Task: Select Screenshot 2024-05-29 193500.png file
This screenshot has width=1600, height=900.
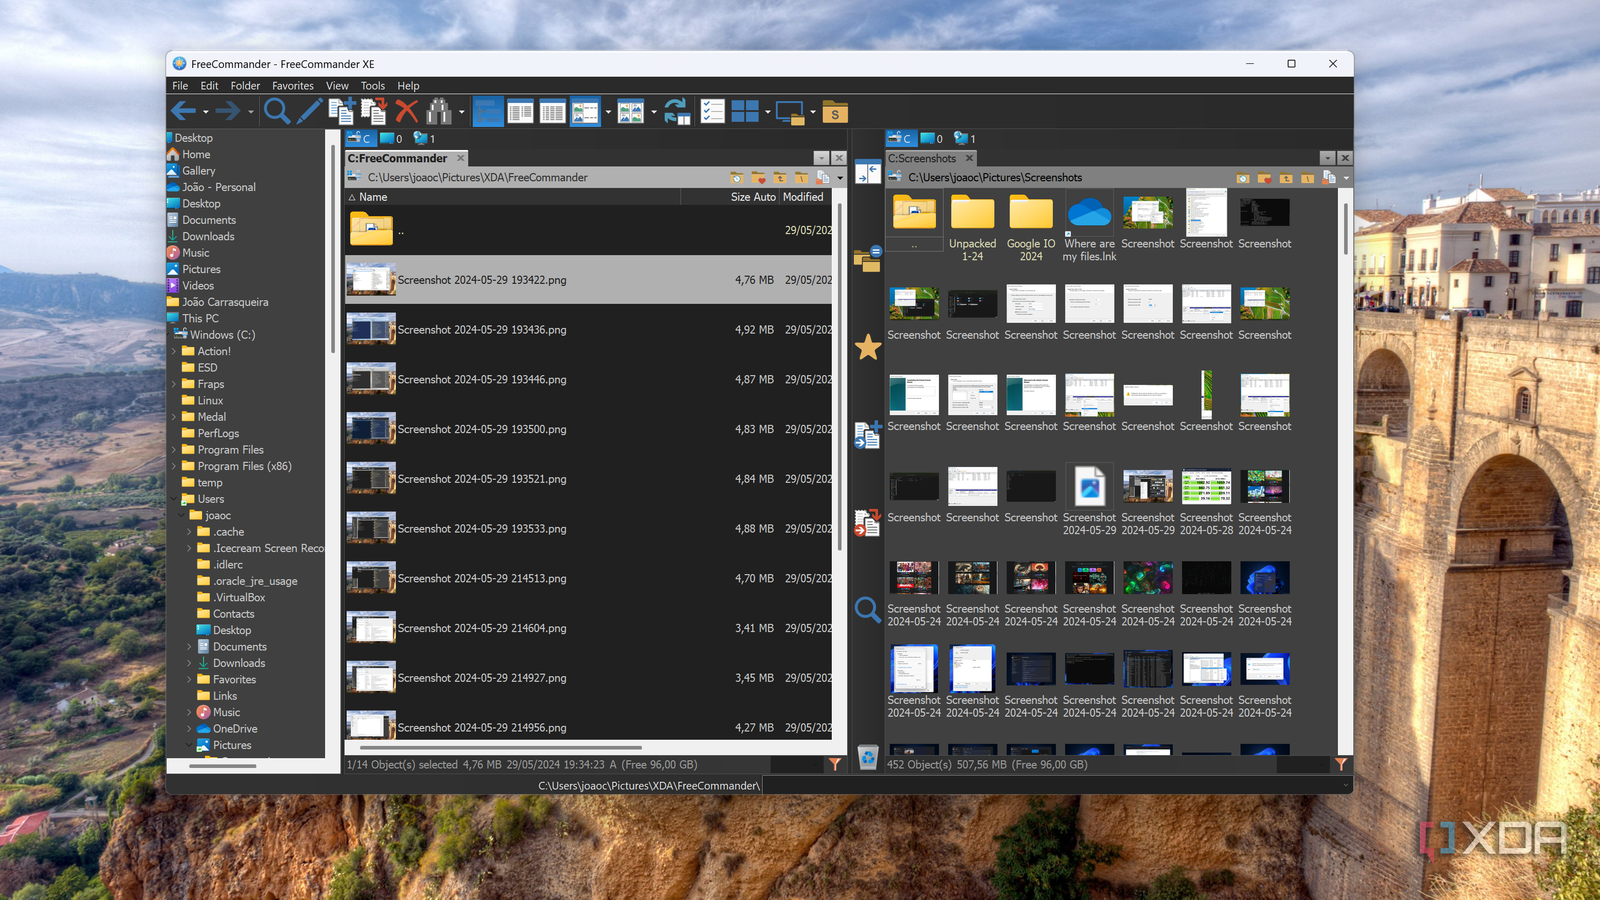Action: coord(481,429)
